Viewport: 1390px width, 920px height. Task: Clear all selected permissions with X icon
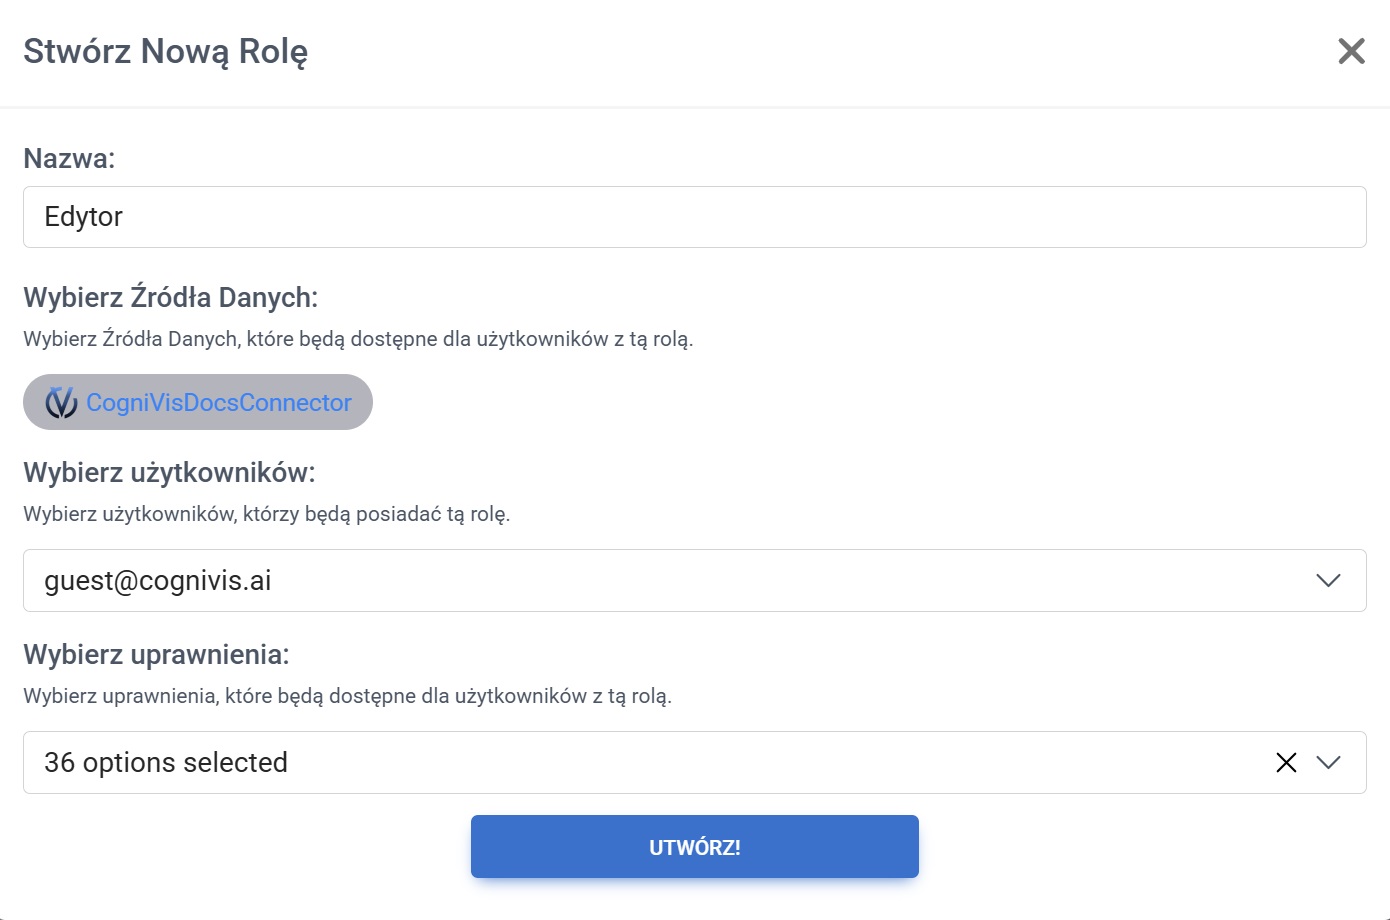tap(1286, 763)
